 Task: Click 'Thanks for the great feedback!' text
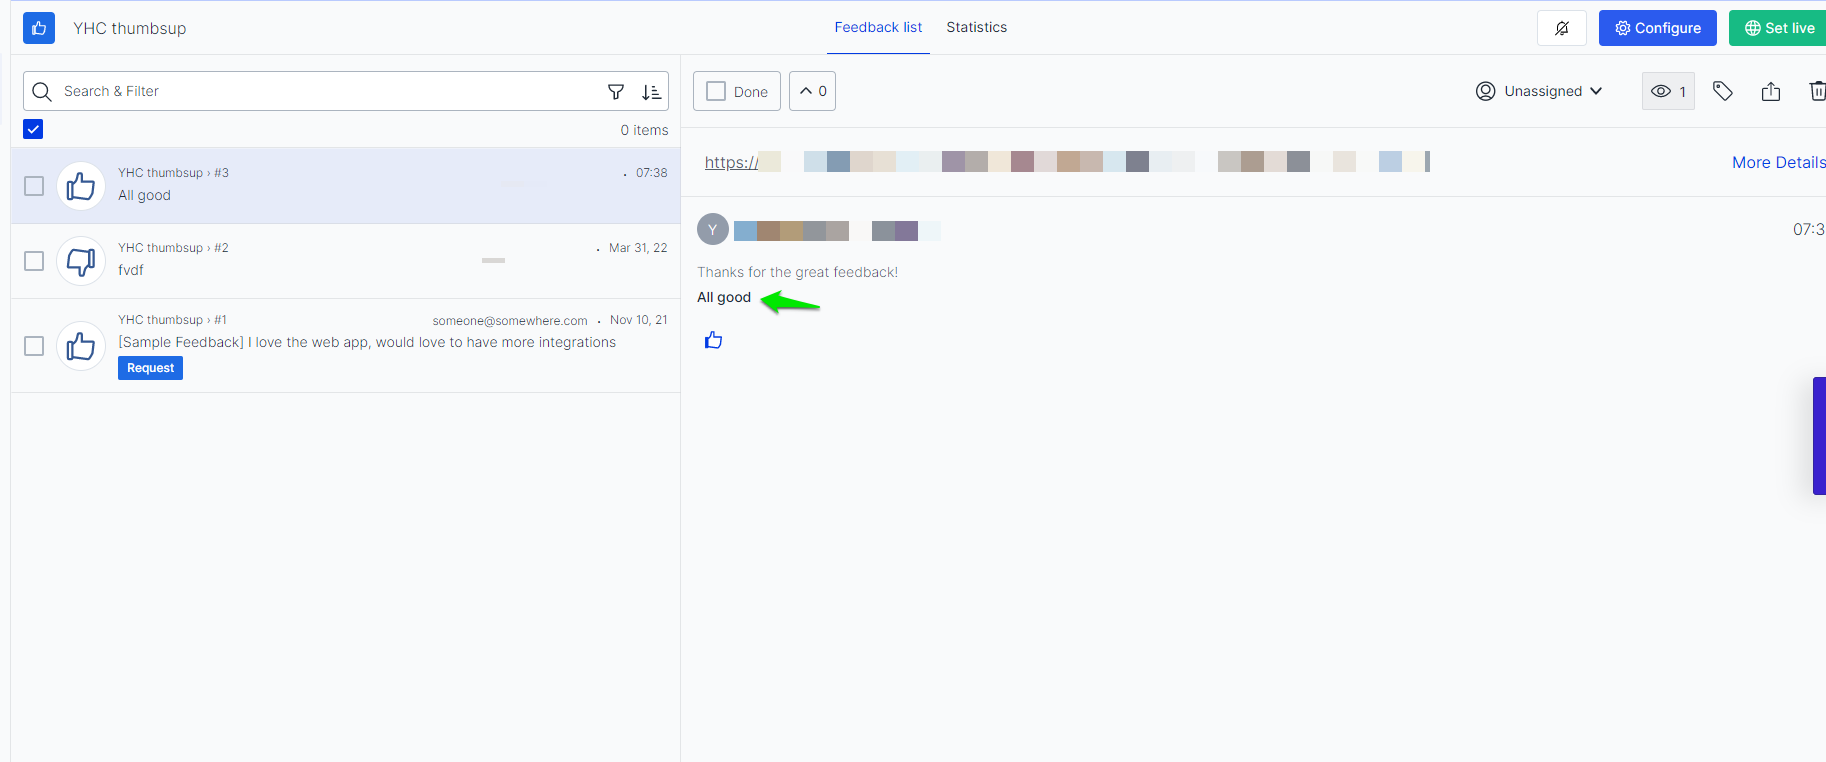click(797, 272)
